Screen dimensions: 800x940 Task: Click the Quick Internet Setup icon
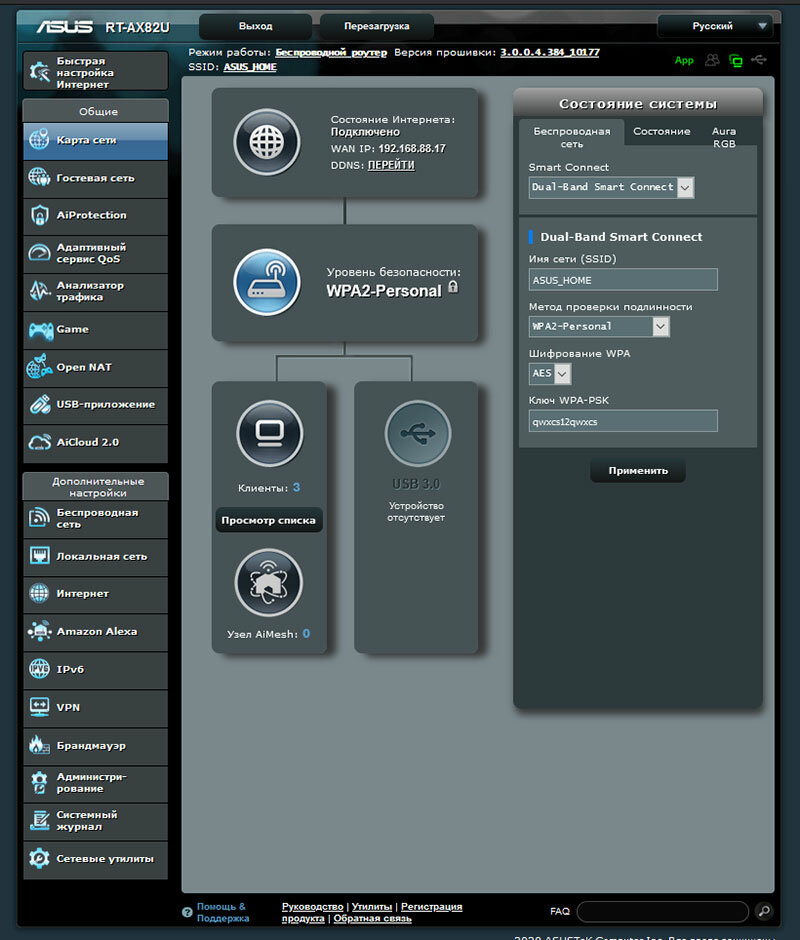(40, 72)
